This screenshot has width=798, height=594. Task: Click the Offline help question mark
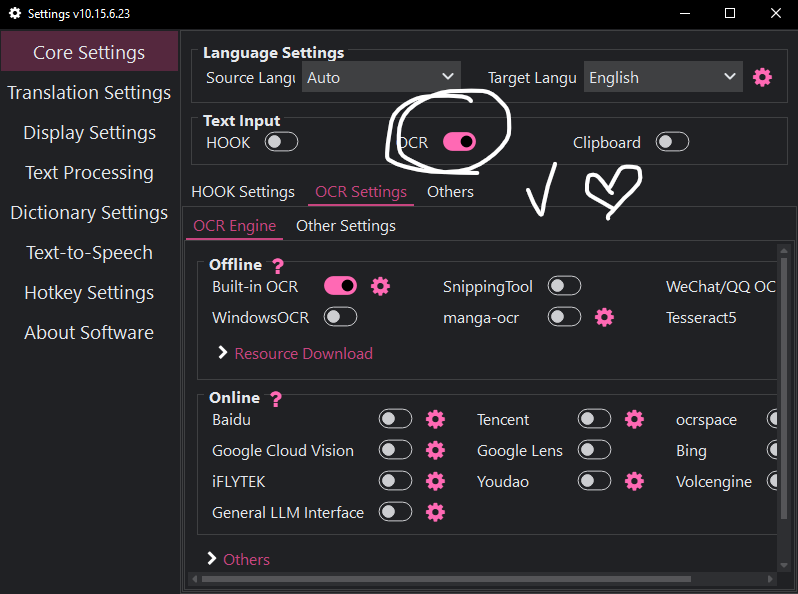point(278,266)
